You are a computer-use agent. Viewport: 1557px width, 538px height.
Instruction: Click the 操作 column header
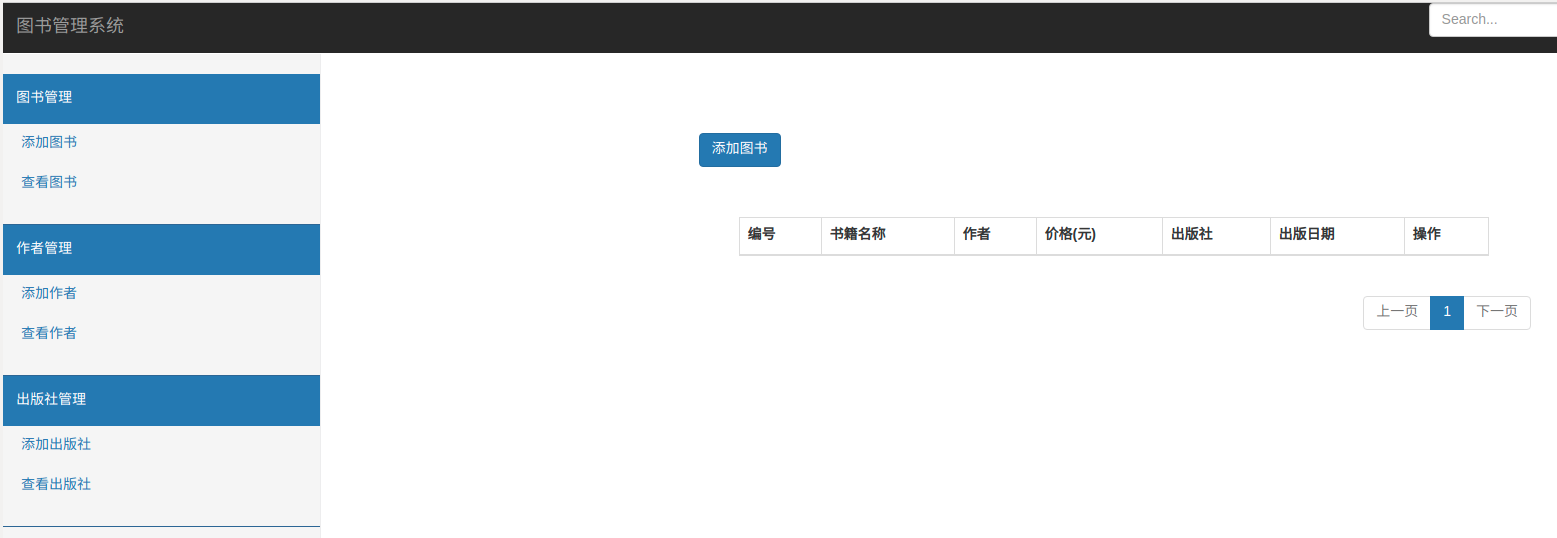(1446, 235)
